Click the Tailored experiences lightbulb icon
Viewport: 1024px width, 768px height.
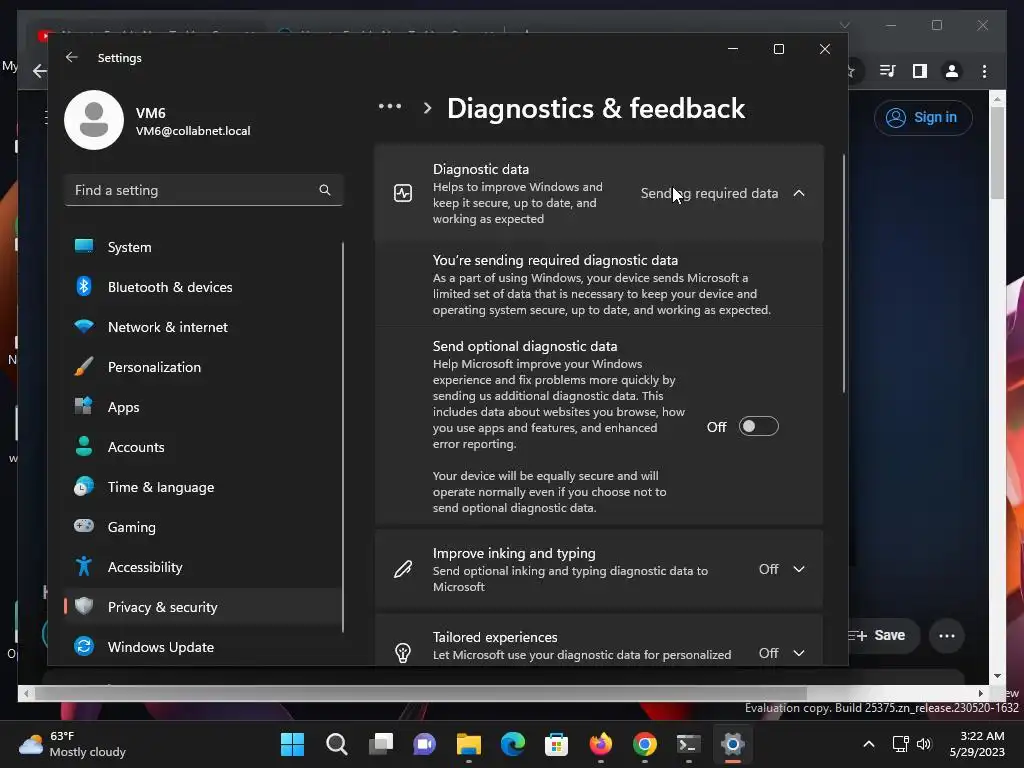[x=403, y=653]
